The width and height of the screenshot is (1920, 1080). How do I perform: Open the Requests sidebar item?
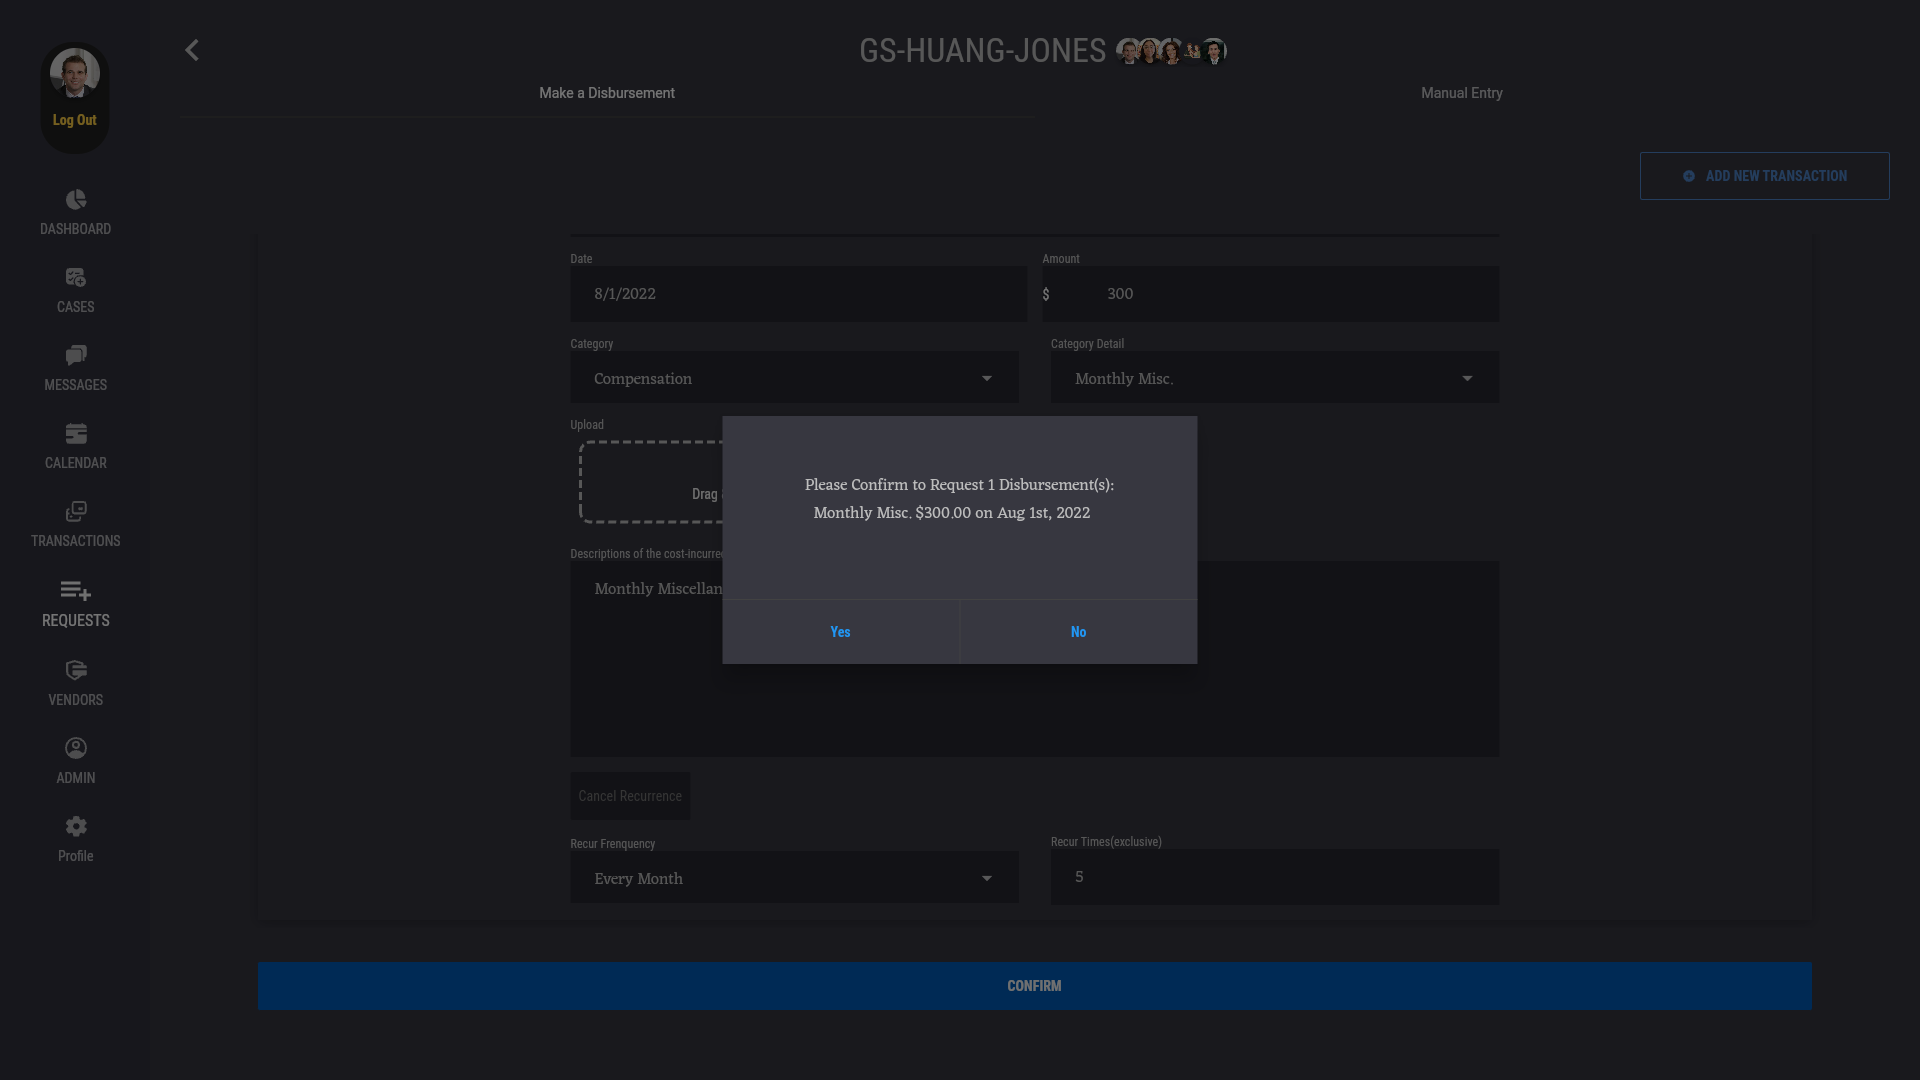tap(76, 604)
